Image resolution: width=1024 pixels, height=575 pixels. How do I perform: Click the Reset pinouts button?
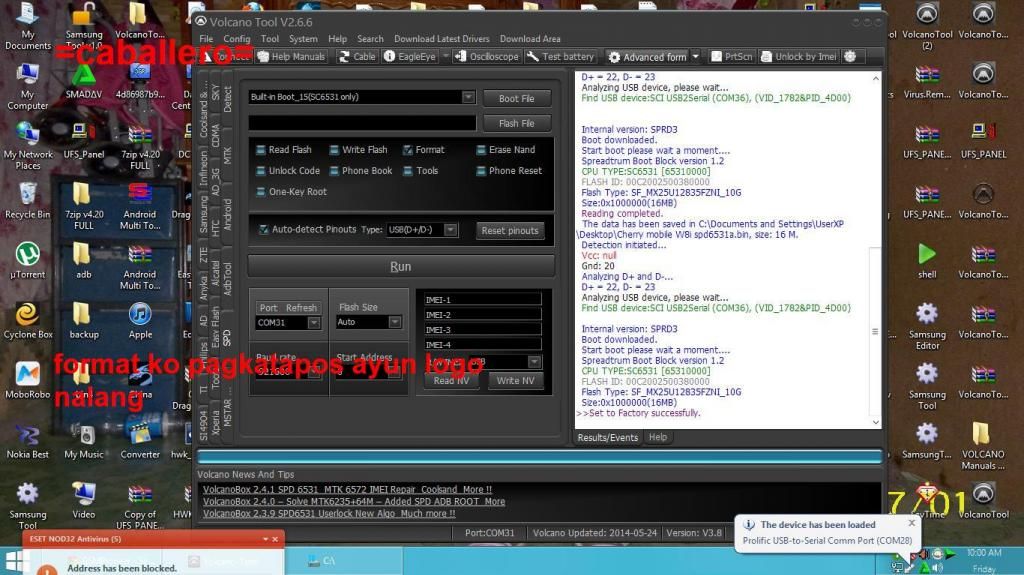point(510,230)
